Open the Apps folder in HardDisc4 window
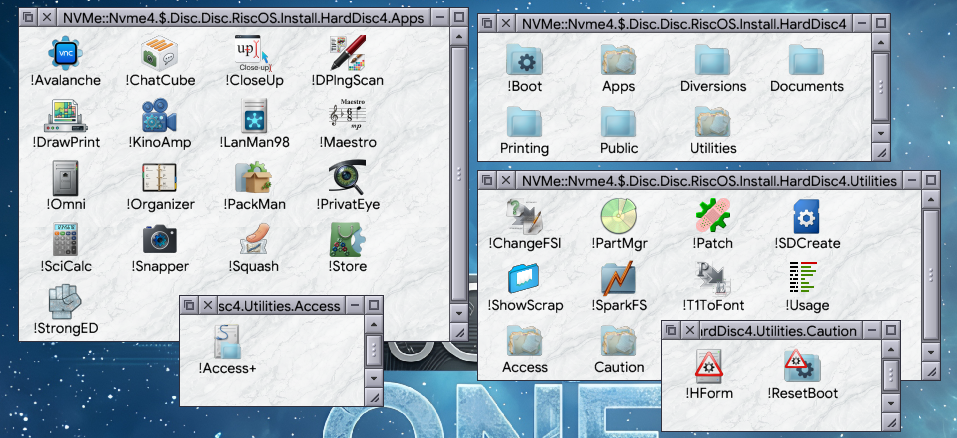The height and width of the screenshot is (438, 957). pos(618,60)
